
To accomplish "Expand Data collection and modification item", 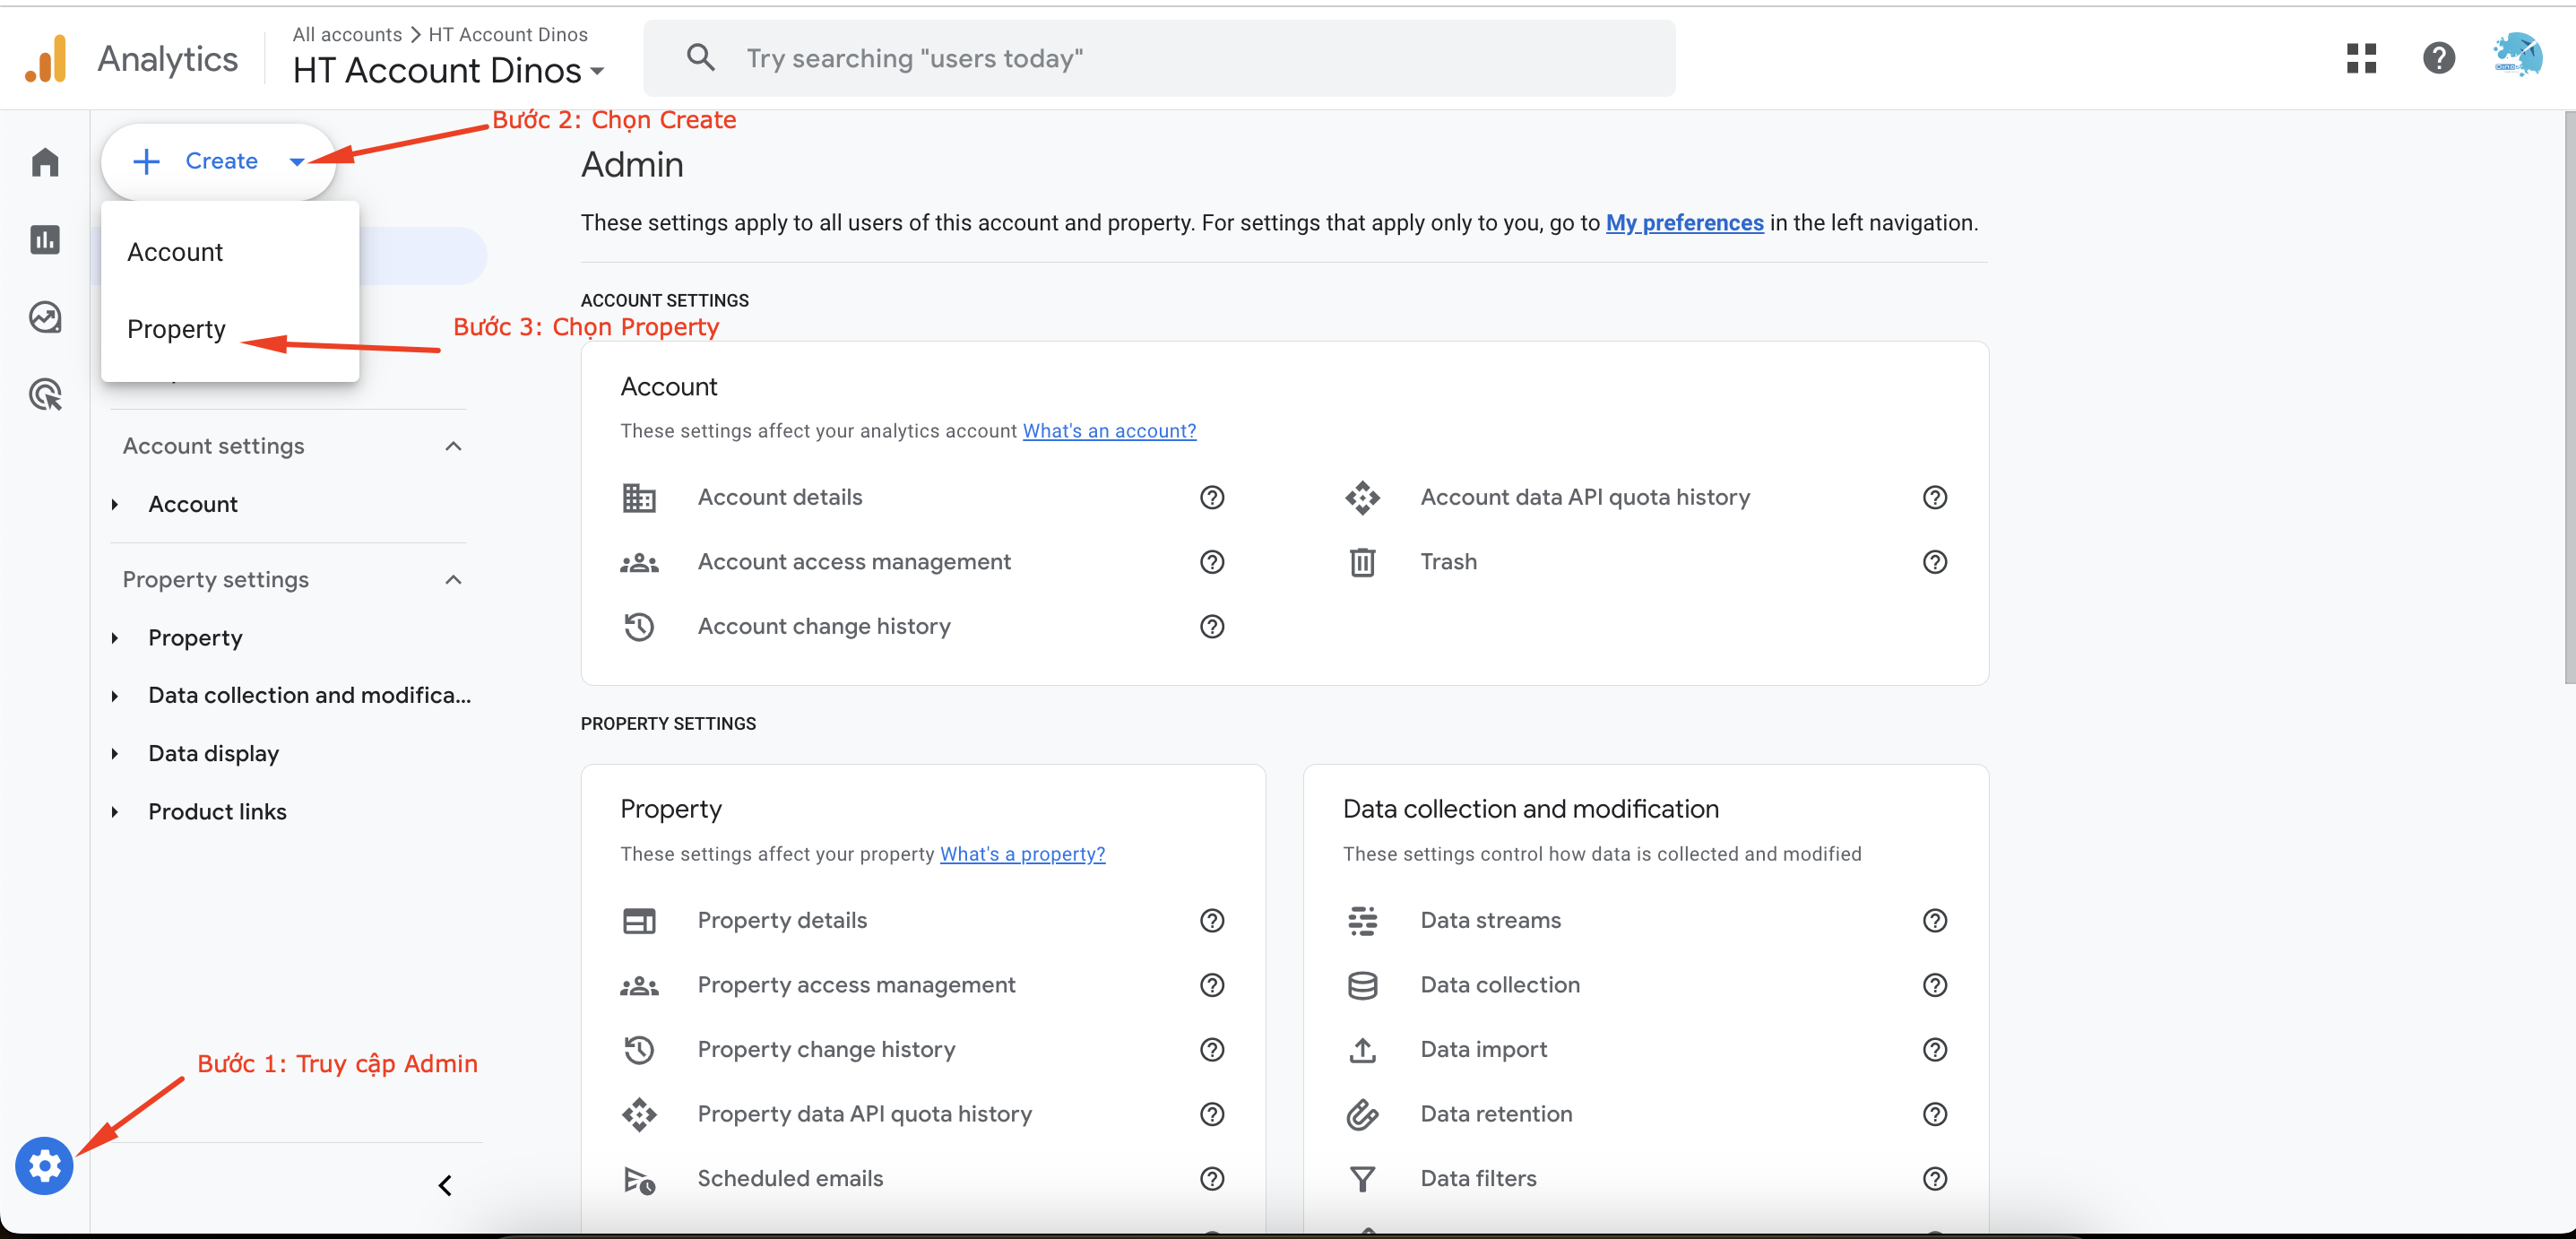I will coord(115,696).
